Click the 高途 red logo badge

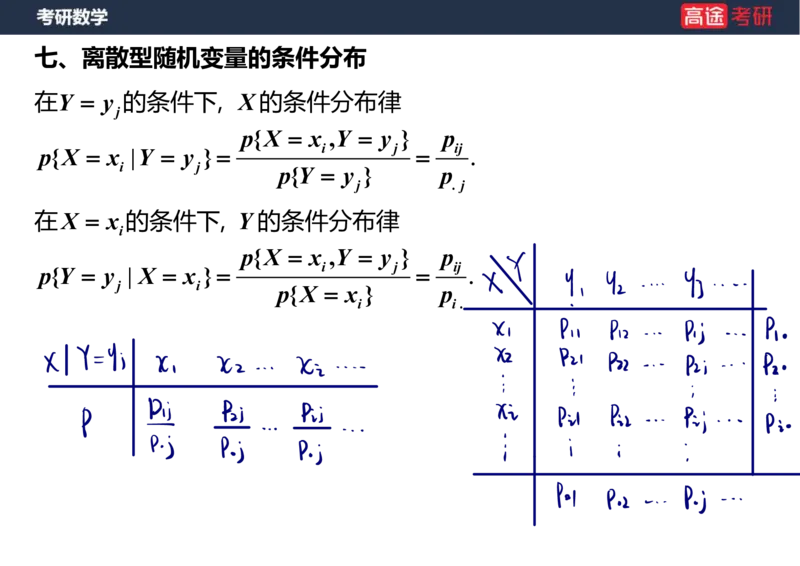coord(703,16)
